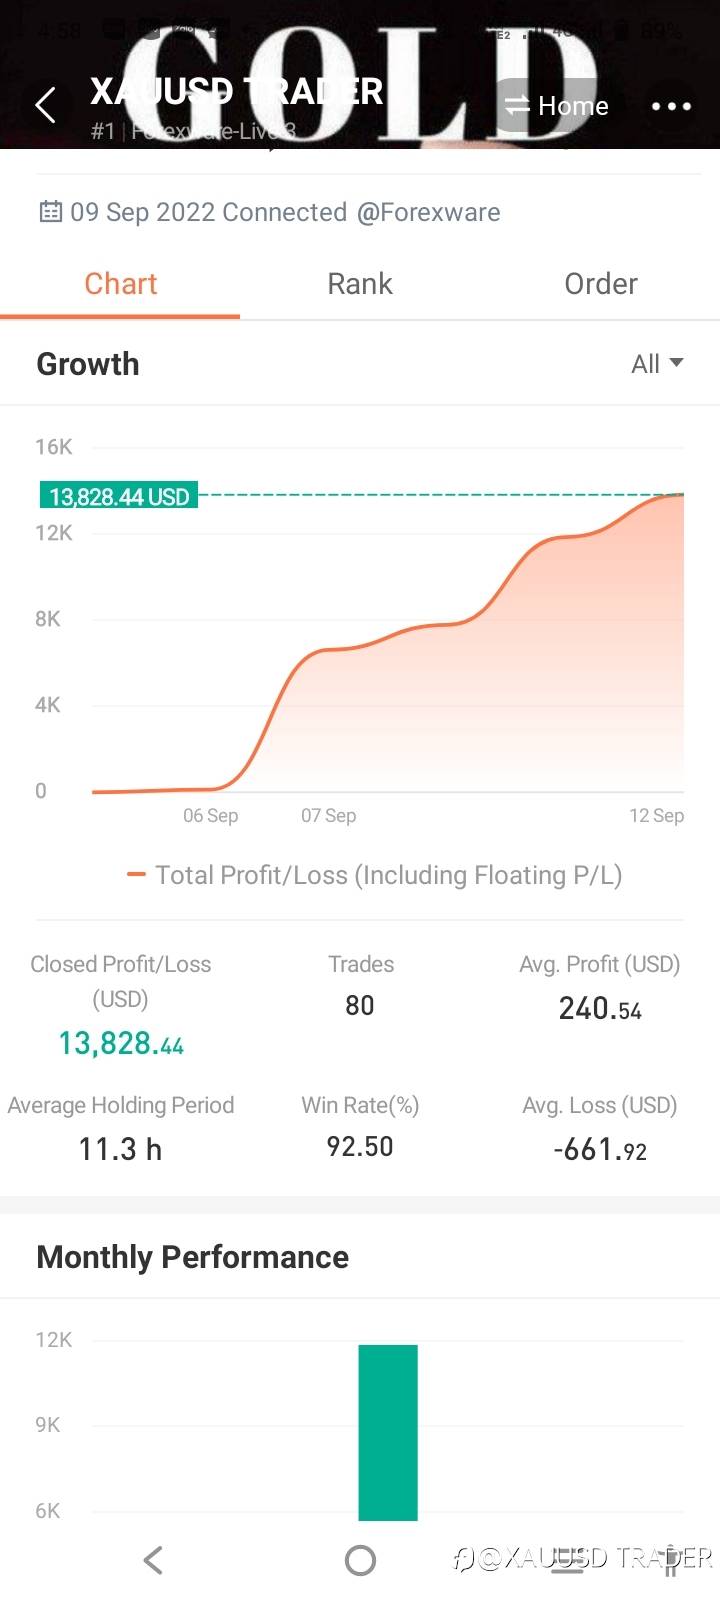Viewport: 720px width, 1600px height.
Task: Tap the Monthly Performance section heading
Action: 192,1257
